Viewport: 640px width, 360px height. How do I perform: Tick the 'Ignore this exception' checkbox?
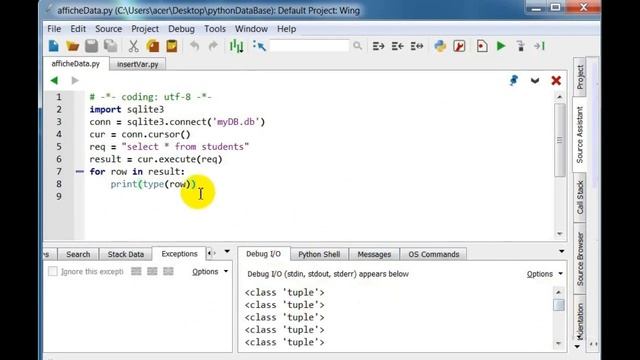click(53, 271)
